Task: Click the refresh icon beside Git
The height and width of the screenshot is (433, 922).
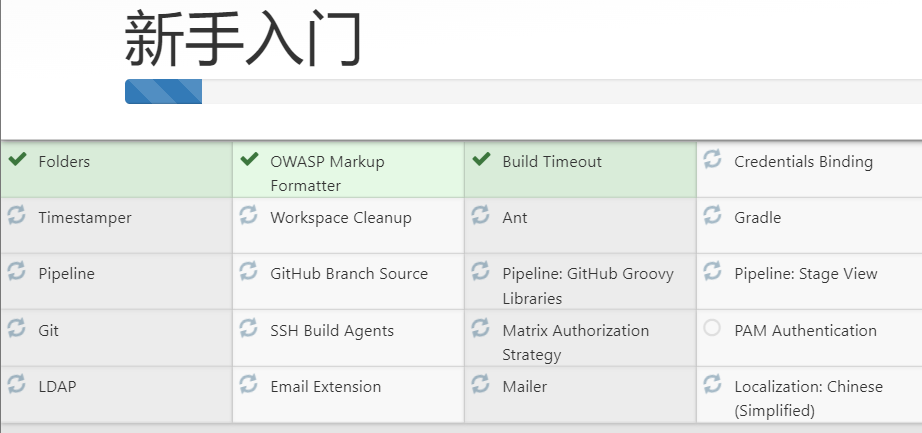Action: (16, 328)
